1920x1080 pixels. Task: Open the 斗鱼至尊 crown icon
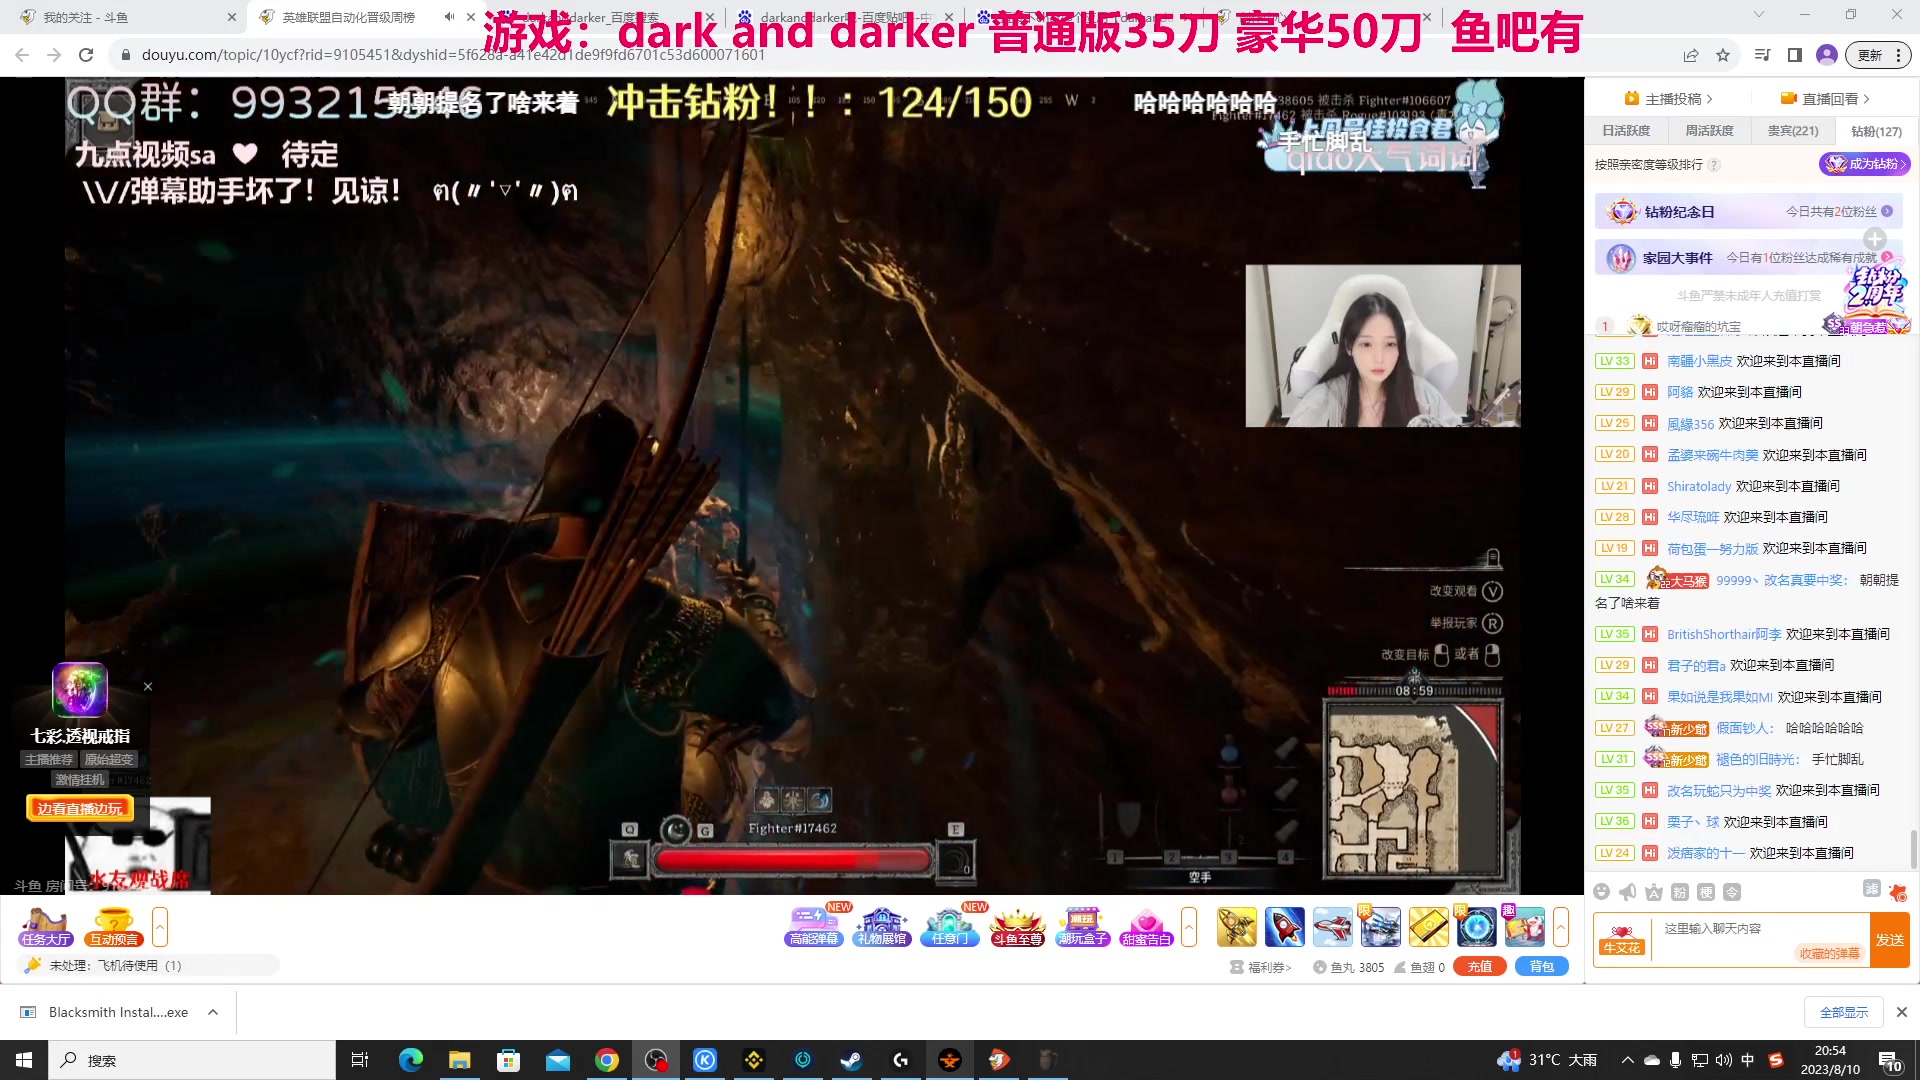point(1017,926)
